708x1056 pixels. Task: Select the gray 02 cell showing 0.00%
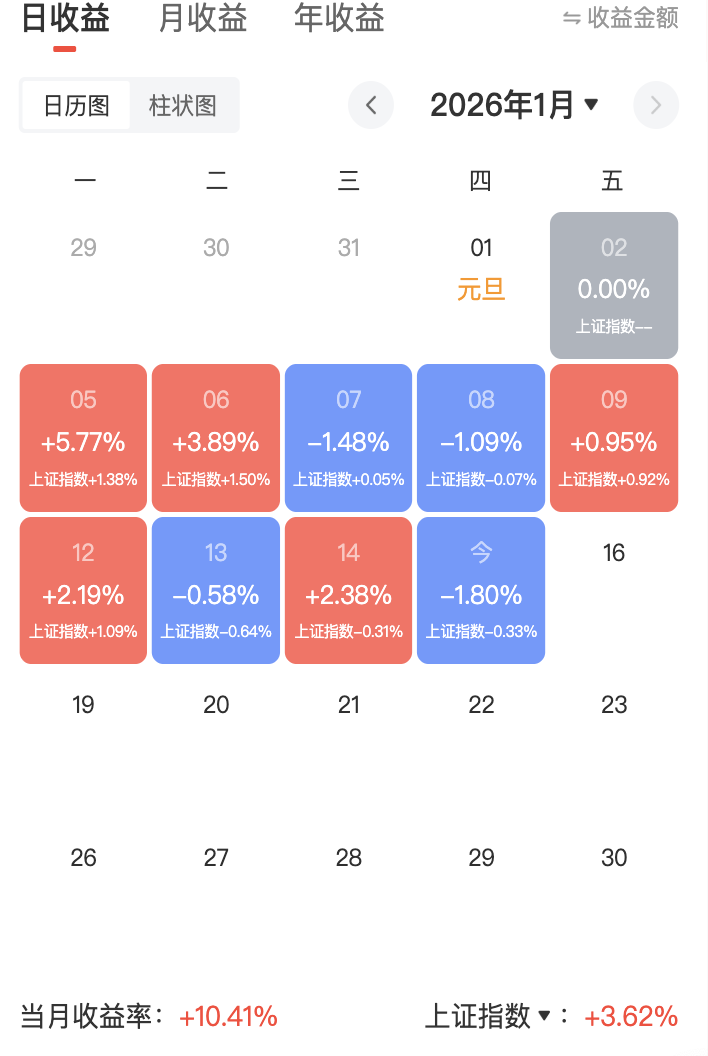(614, 285)
